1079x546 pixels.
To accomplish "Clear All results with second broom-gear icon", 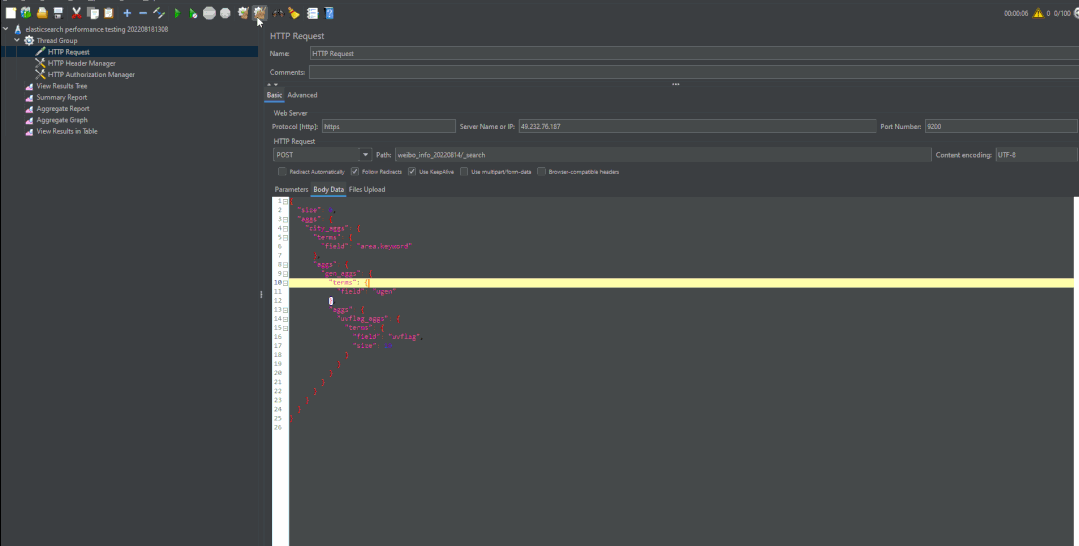I will click(x=259, y=13).
